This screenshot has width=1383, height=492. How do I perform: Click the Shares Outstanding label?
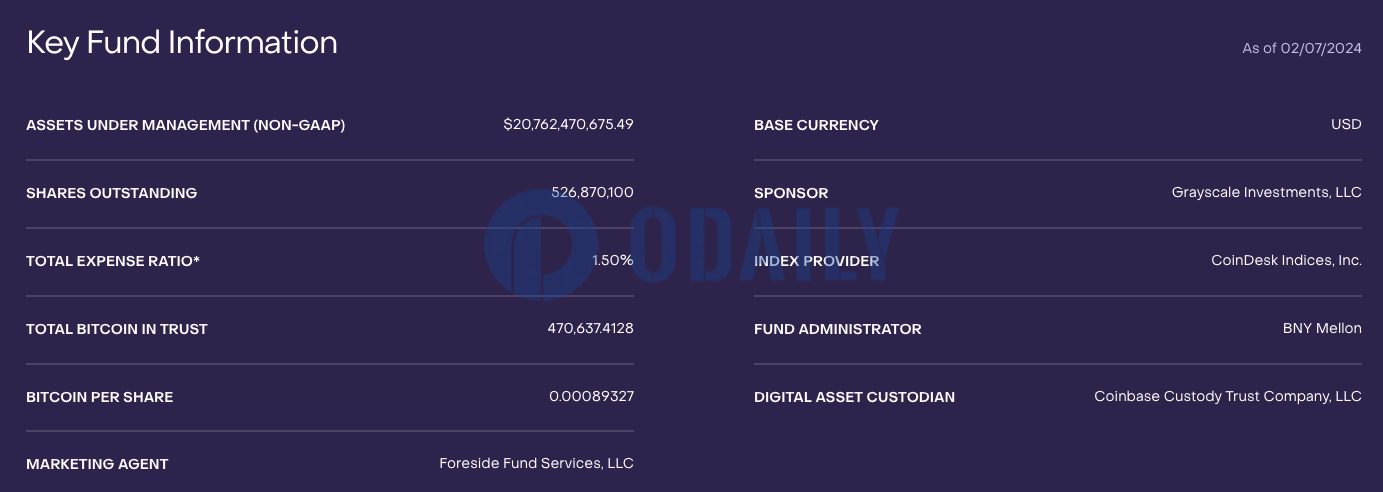[x=112, y=193]
